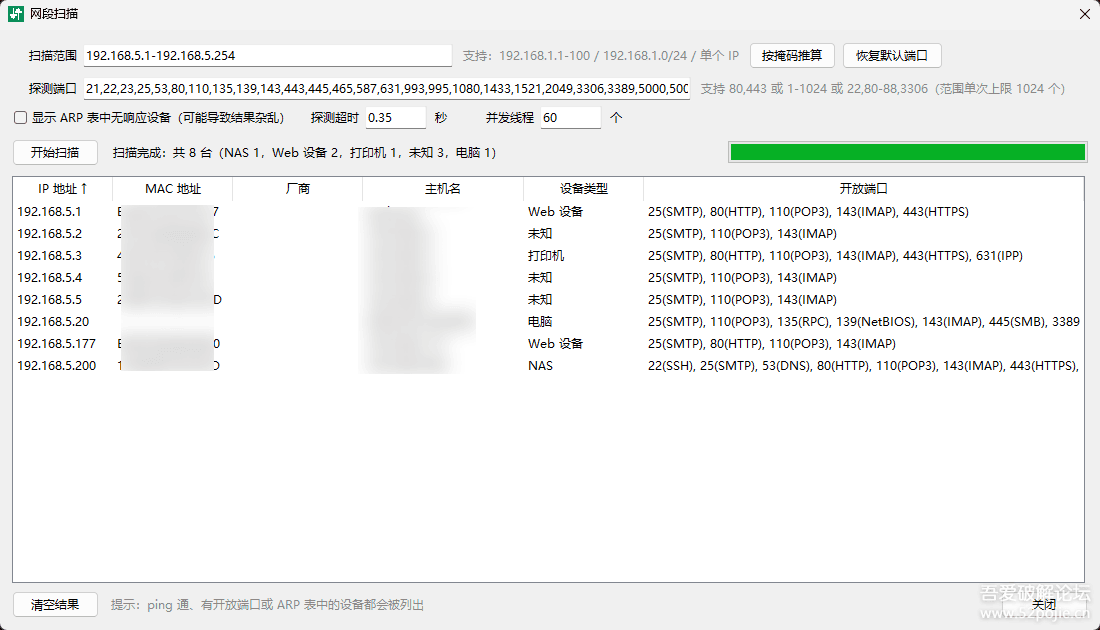
Task: Click open ports cell starting with 22(SSH)
Action: pyautogui.click(x=863, y=366)
